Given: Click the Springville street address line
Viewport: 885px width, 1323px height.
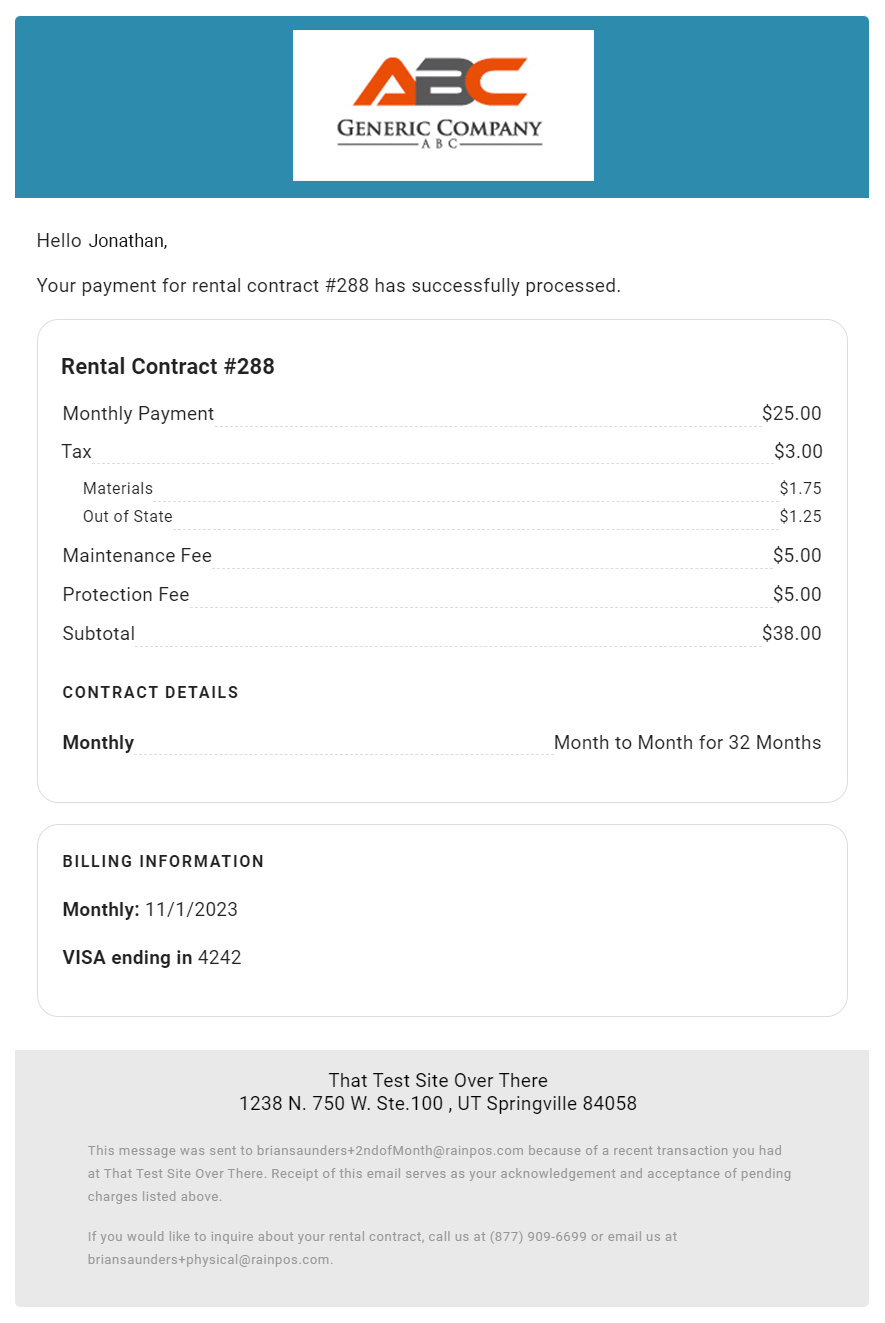Looking at the screenshot, I should (x=438, y=1104).
